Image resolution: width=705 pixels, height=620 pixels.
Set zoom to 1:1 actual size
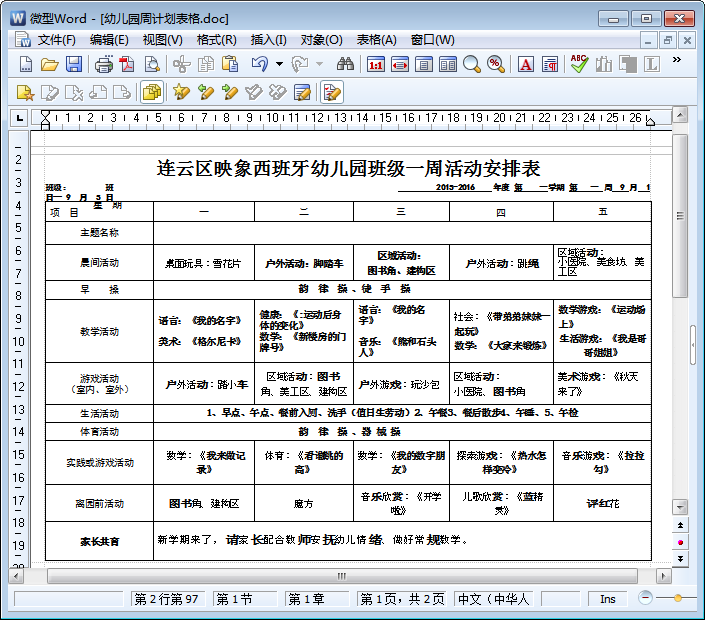[x=375, y=65]
